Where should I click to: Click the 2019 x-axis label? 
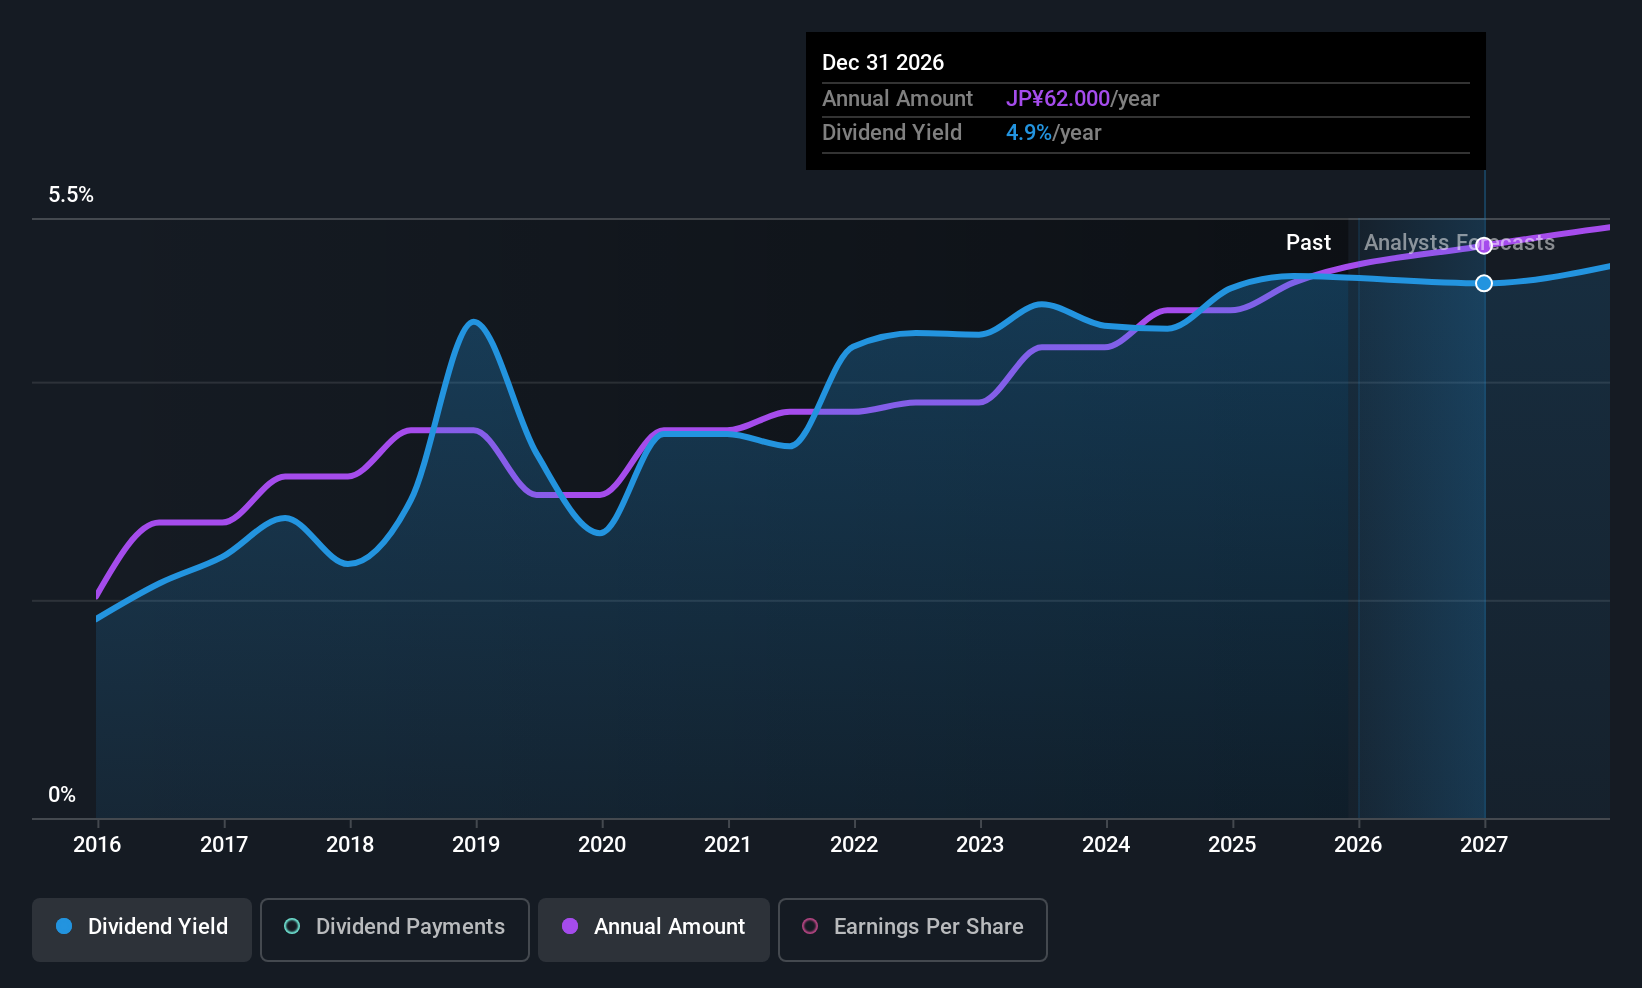pyautogui.click(x=476, y=844)
